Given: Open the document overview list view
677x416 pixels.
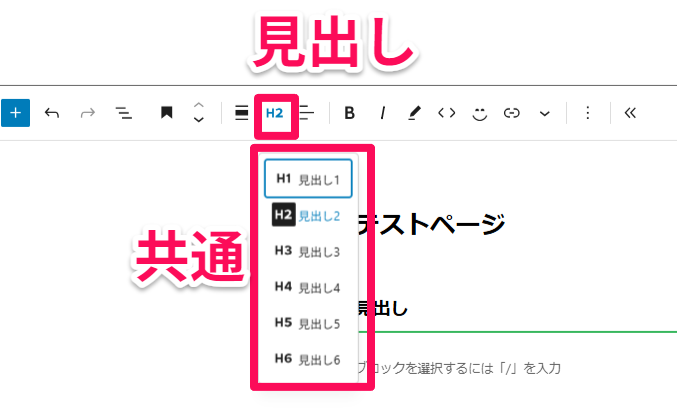Looking at the screenshot, I should pyautogui.click(x=124, y=113).
